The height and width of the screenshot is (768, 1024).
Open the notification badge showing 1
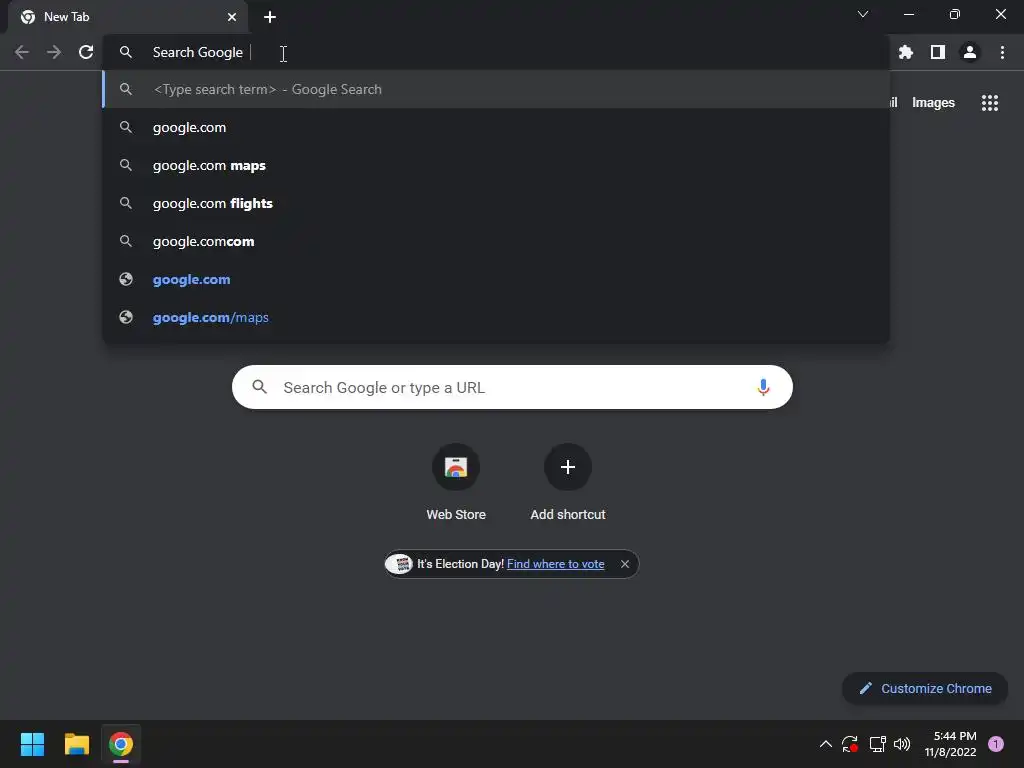(x=996, y=744)
